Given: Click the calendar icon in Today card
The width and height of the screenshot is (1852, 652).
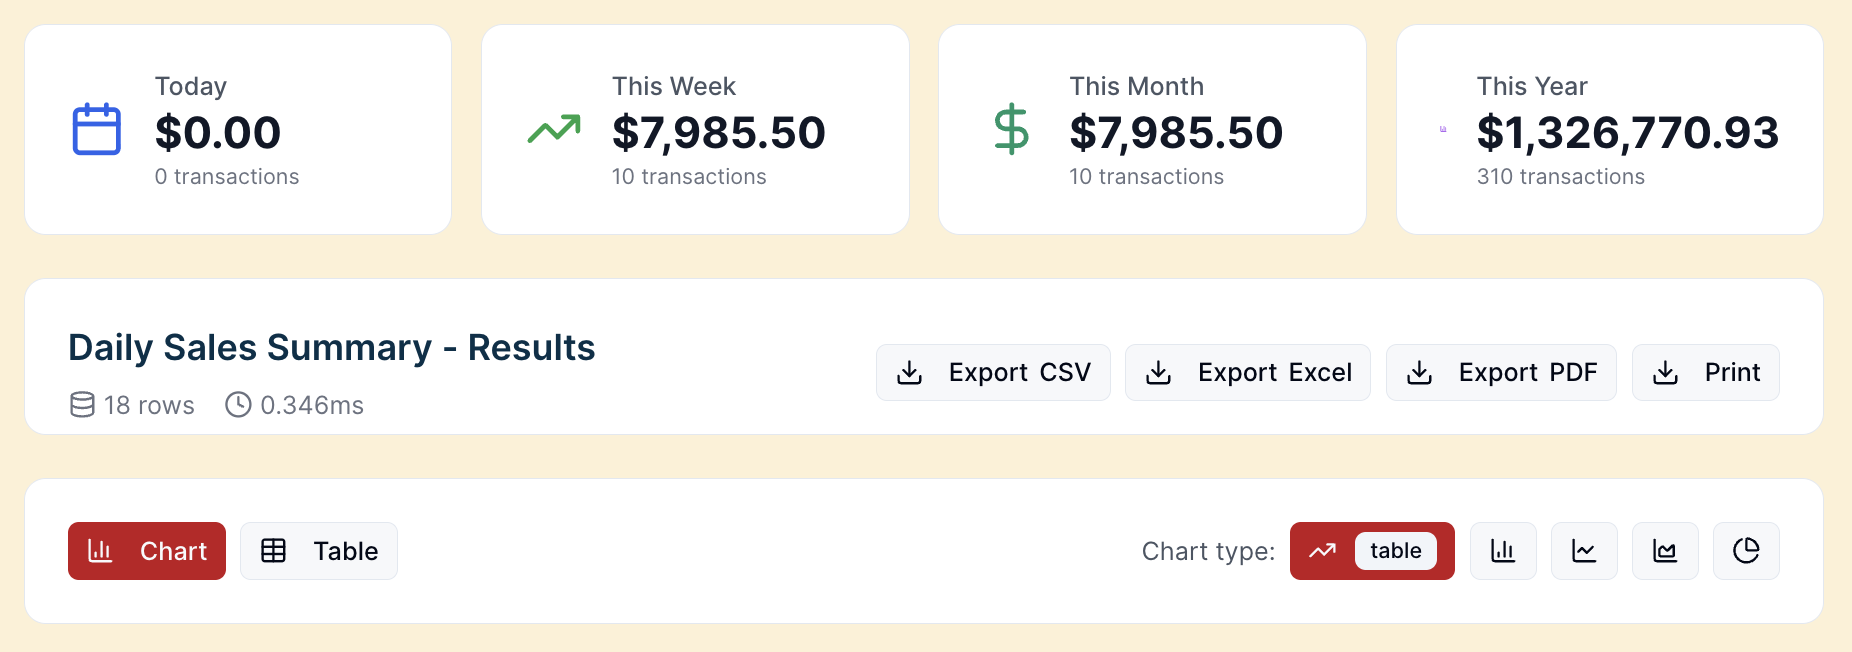Looking at the screenshot, I should point(97,129).
